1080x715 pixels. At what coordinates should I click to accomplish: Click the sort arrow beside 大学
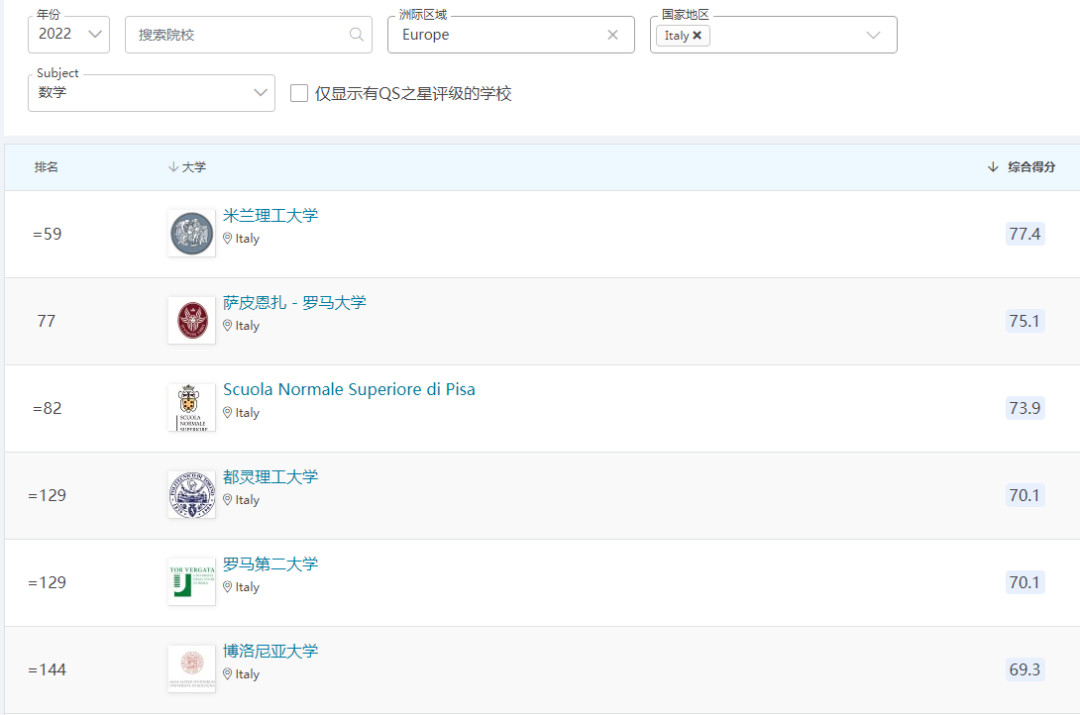(173, 167)
